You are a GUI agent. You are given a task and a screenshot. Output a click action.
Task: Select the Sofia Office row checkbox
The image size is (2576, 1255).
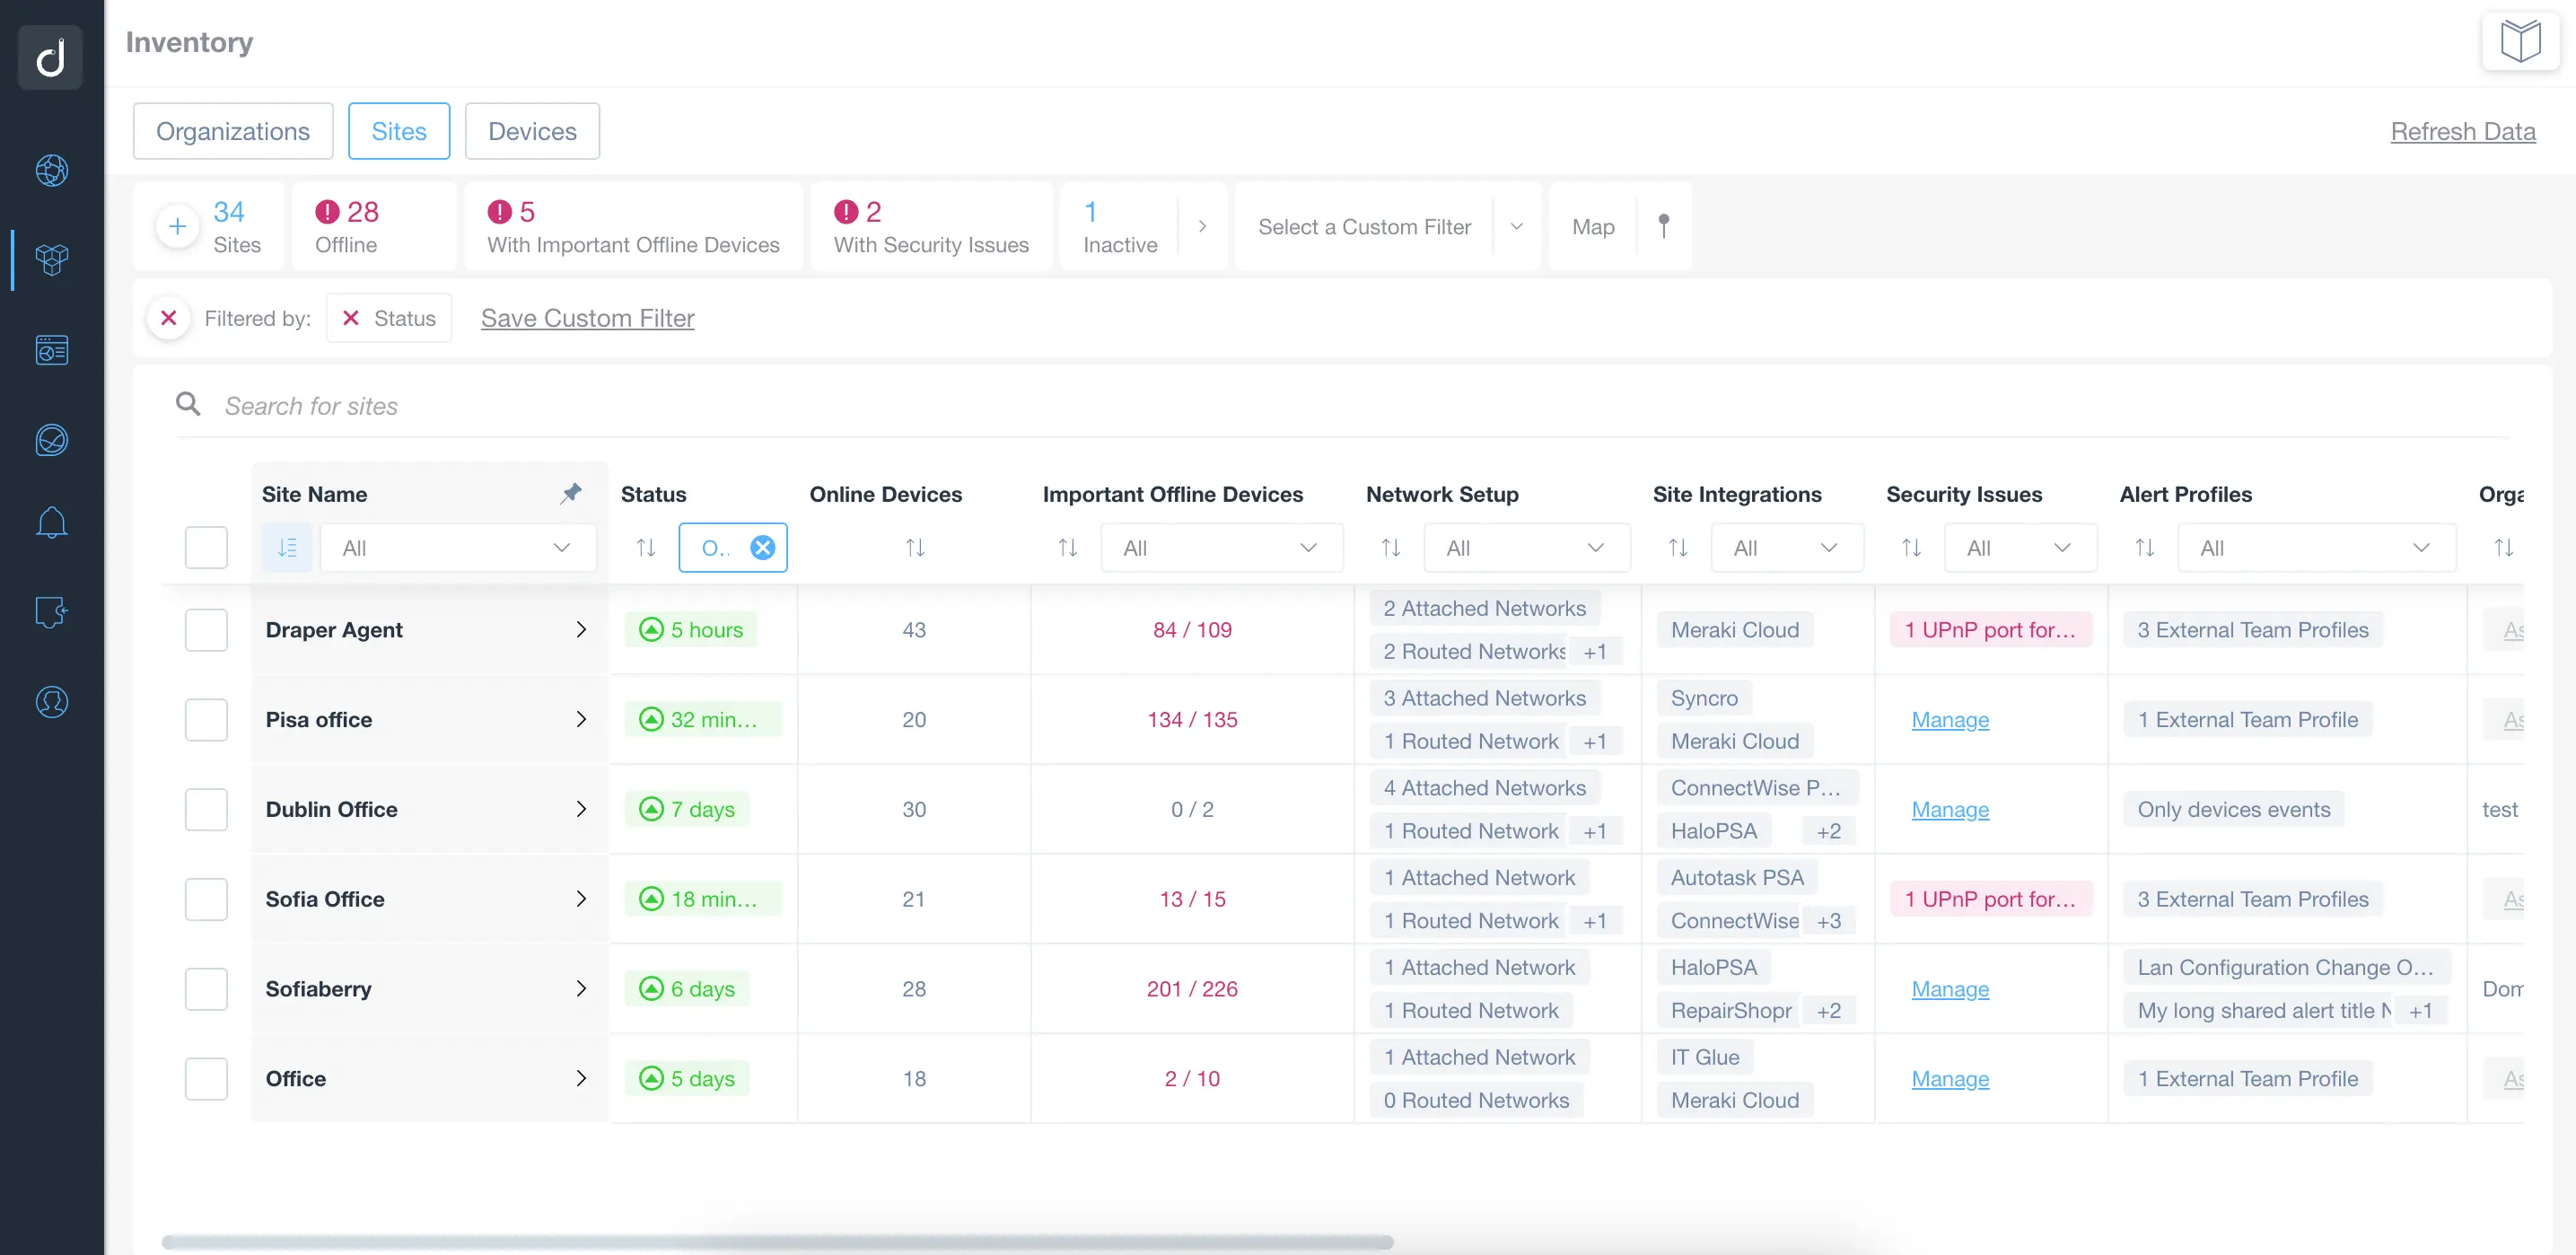coord(206,899)
